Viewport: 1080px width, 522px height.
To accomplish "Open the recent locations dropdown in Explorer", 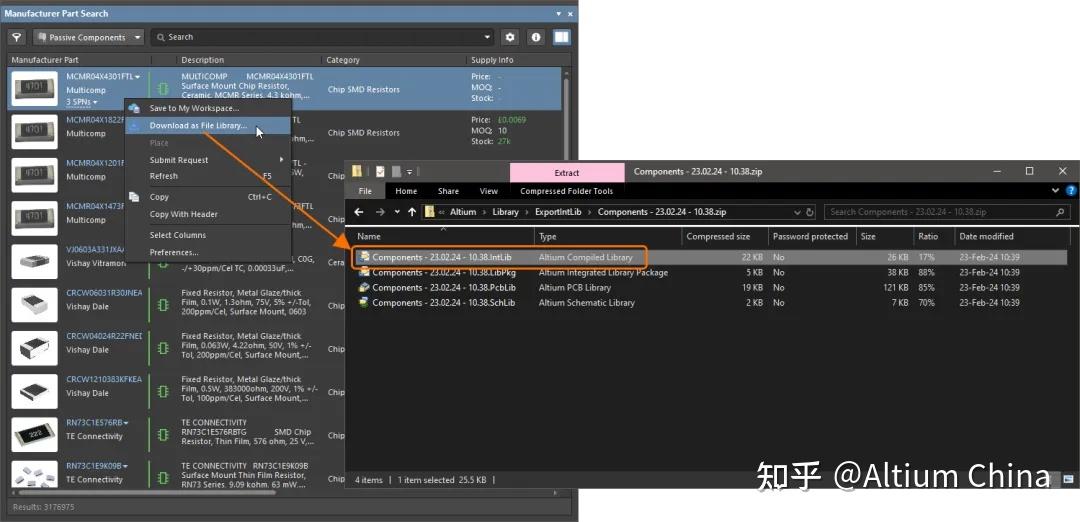I will pos(397,212).
